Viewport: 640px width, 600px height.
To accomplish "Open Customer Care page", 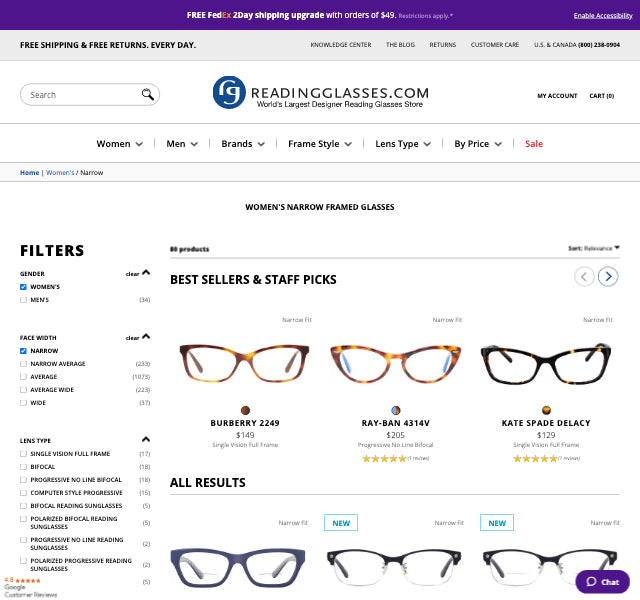I will click(x=495, y=45).
